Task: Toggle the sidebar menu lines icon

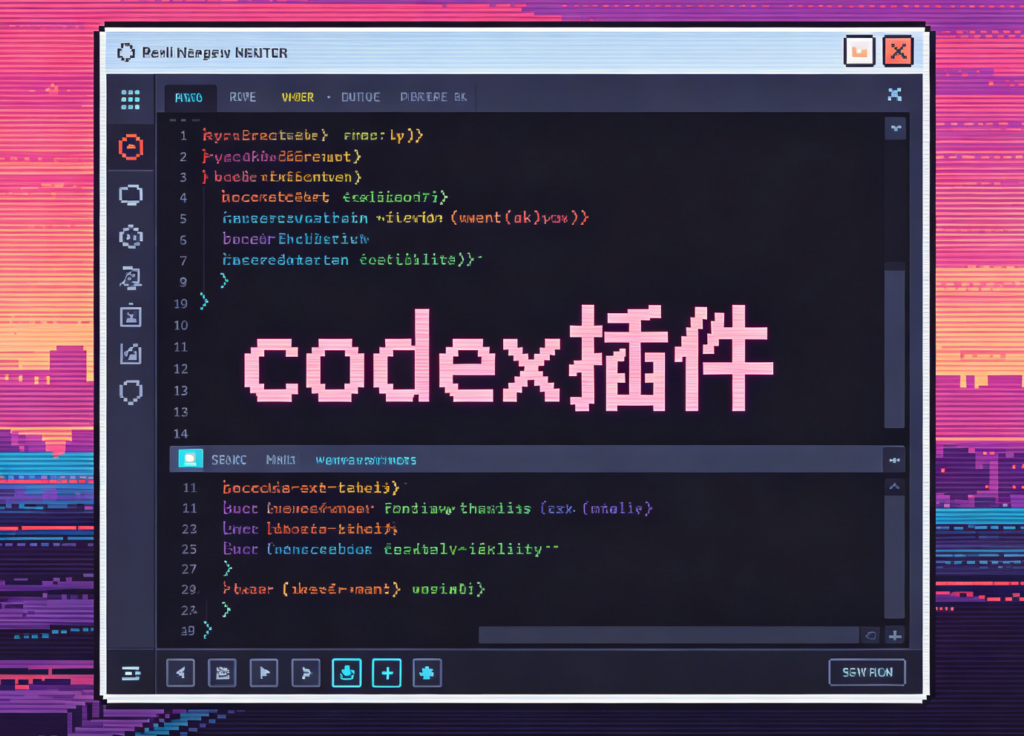Action: [131, 673]
